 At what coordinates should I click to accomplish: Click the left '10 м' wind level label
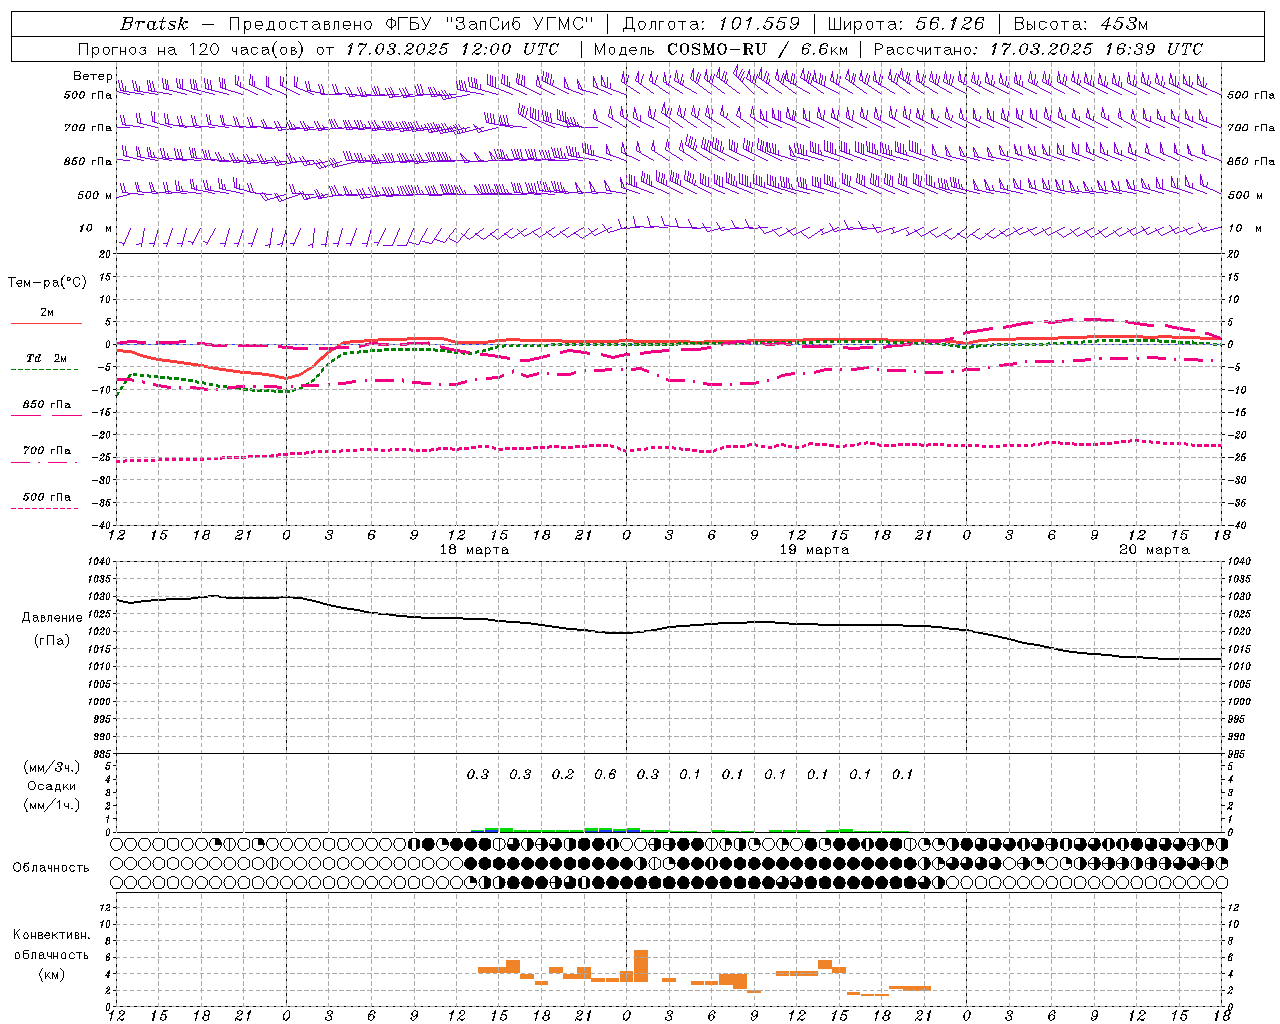coord(95,229)
